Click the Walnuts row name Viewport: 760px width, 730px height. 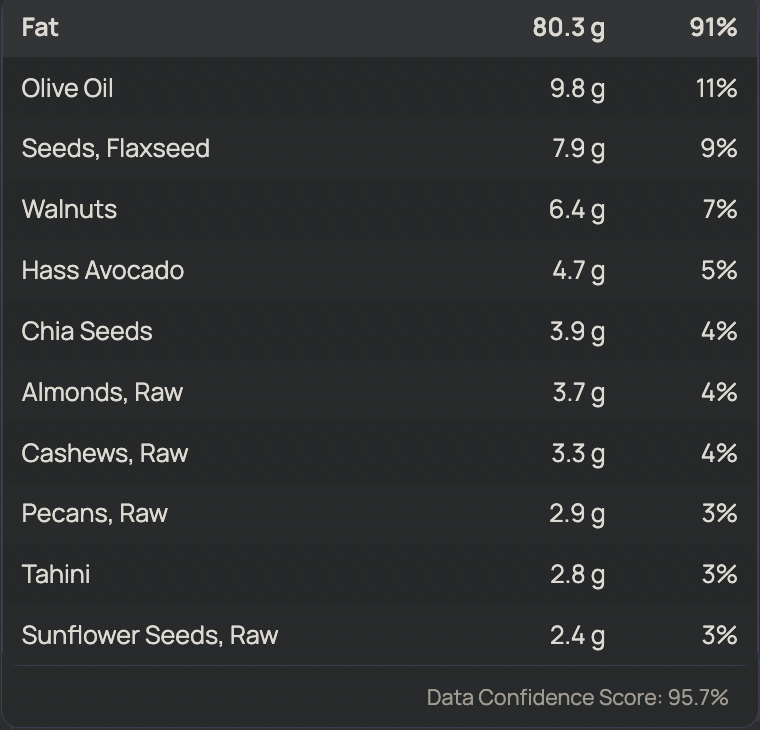tap(69, 209)
